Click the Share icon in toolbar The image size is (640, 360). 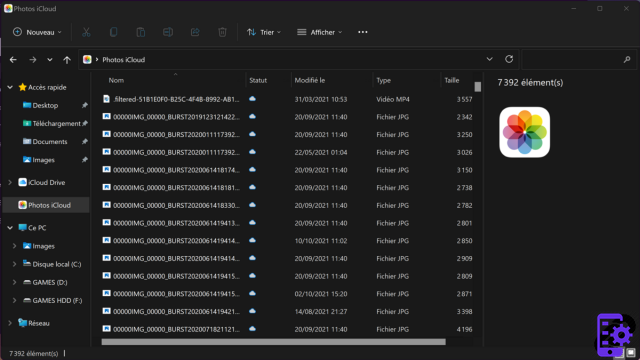[x=195, y=32]
